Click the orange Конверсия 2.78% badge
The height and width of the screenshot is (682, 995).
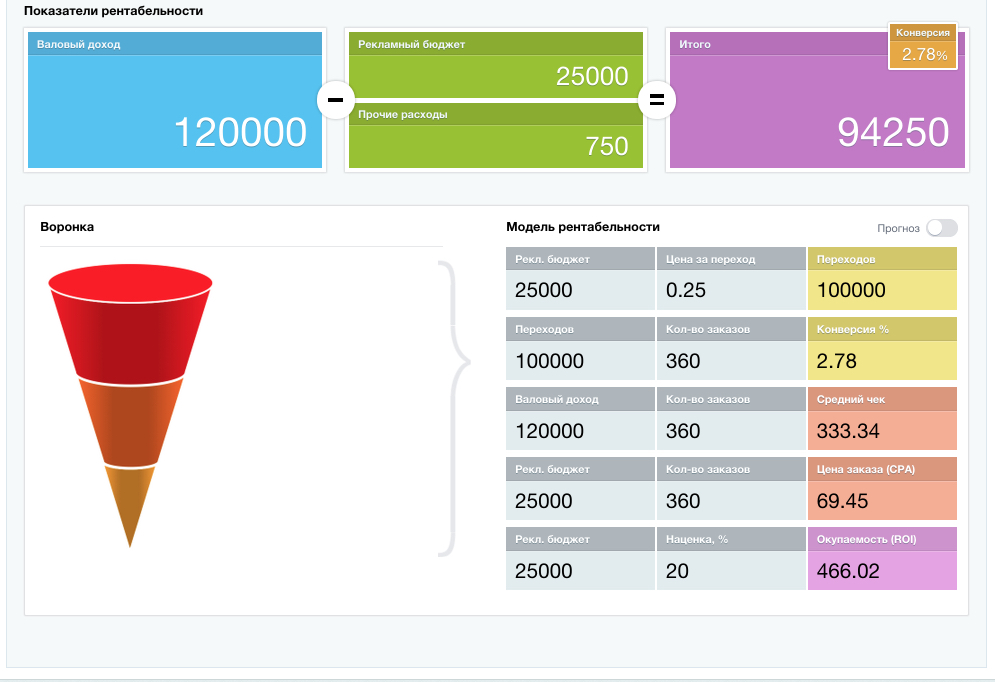click(x=923, y=47)
